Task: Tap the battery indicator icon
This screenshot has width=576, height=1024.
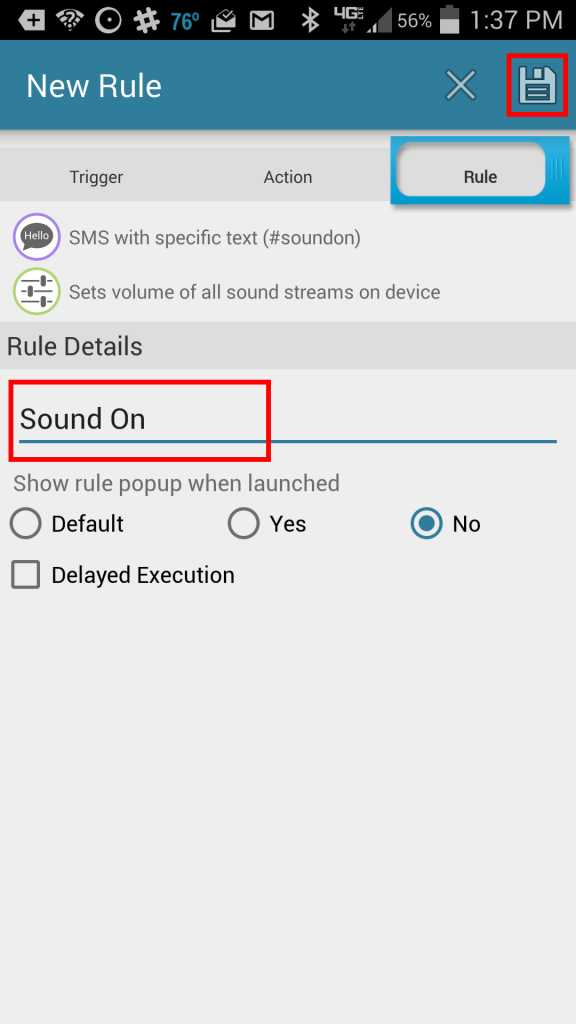Action: (449, 20)
